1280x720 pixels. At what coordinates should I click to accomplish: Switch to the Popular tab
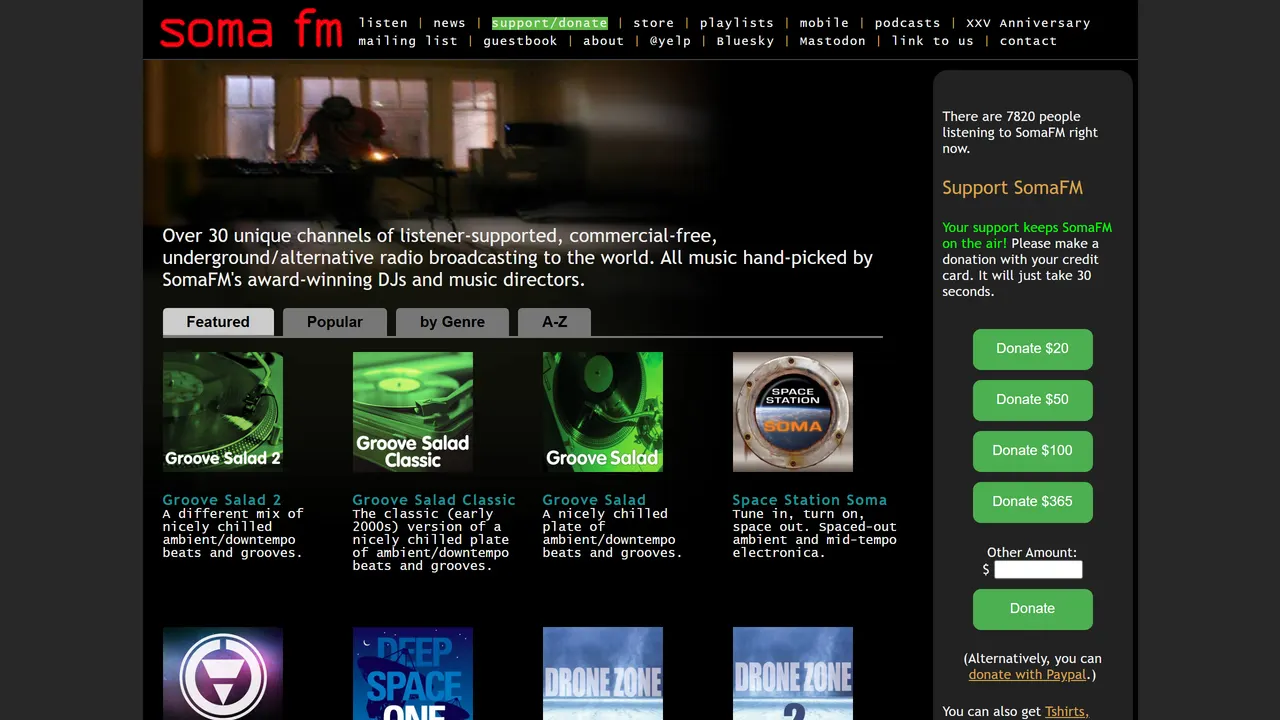point(335,322)
